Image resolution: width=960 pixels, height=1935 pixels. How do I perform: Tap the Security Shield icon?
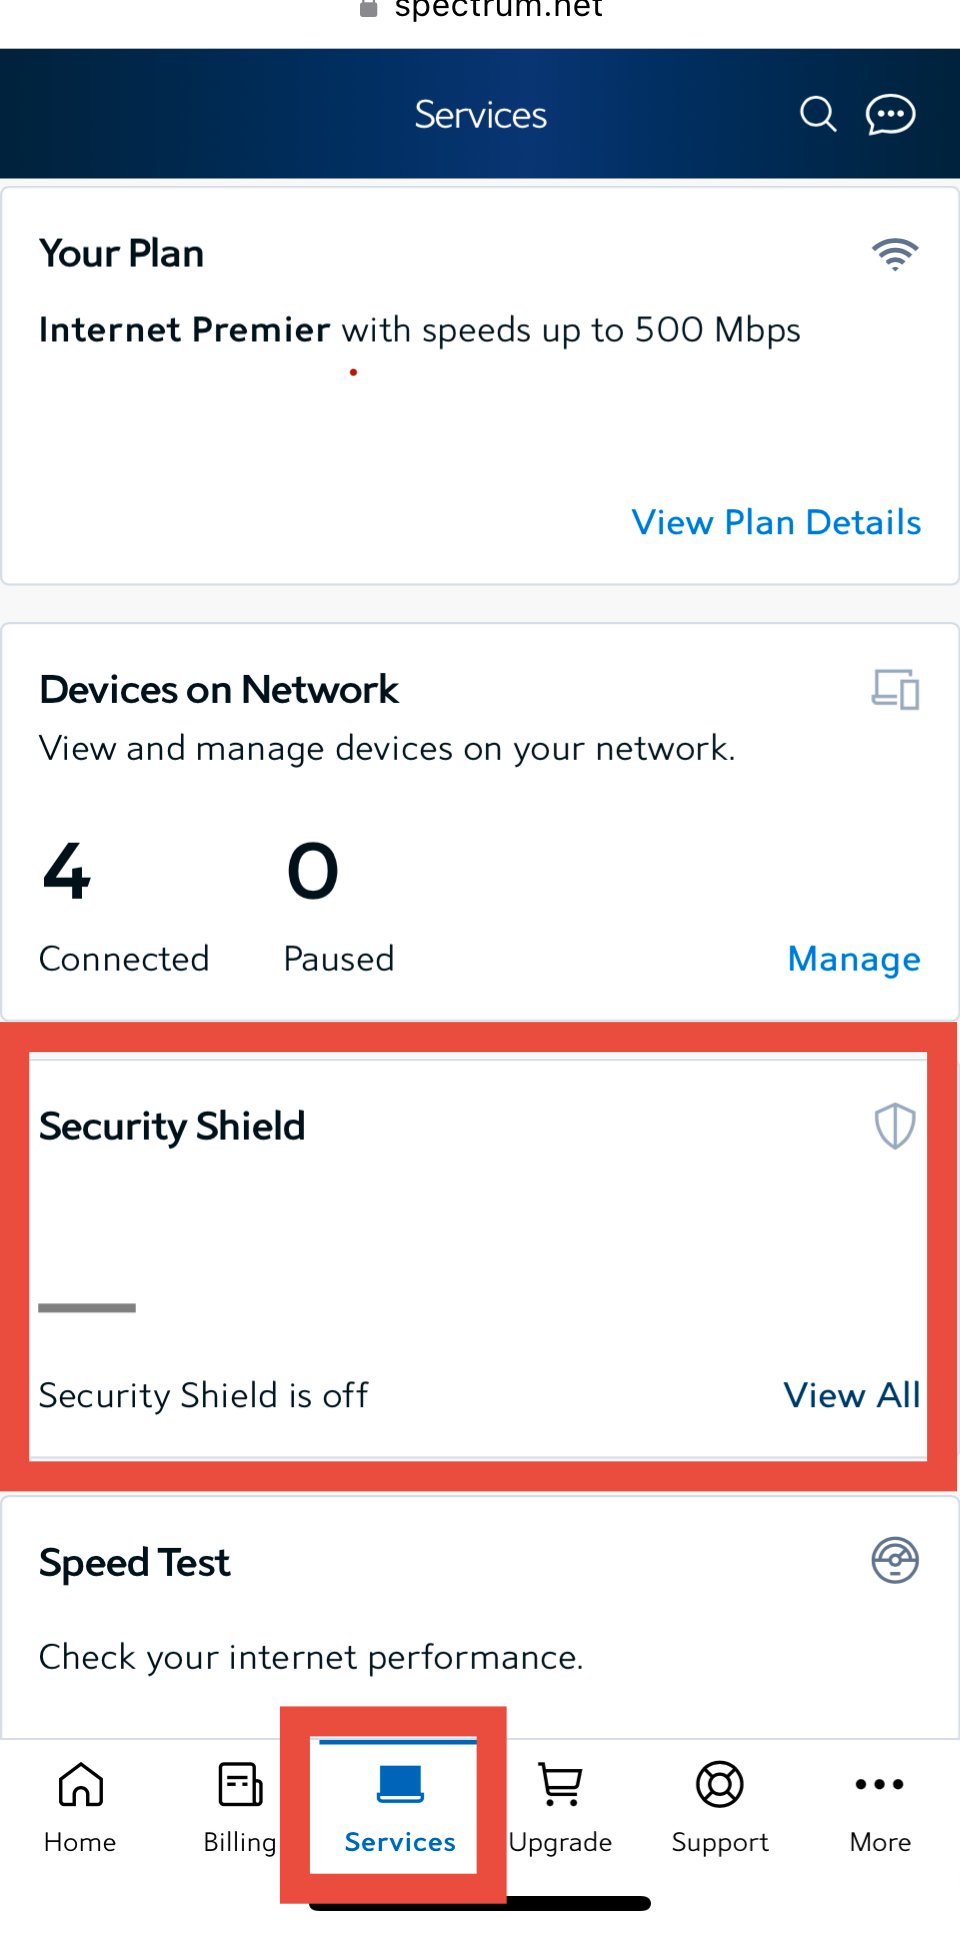point(895,1126)
